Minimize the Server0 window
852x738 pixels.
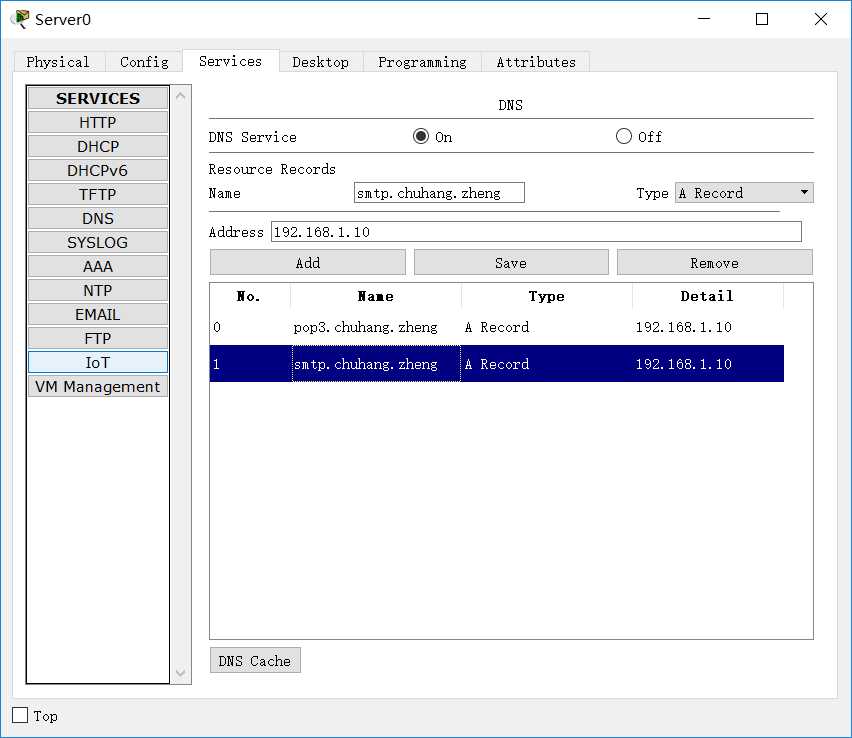click(704, 19)
